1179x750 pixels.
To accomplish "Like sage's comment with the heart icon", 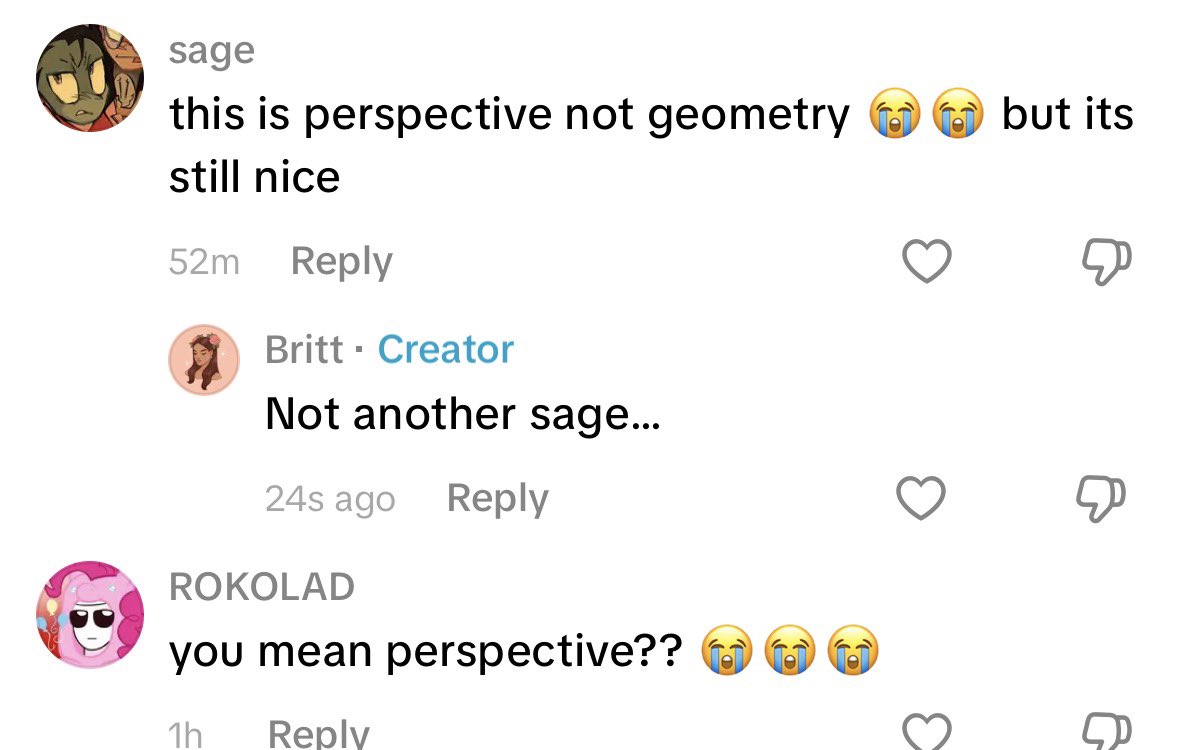I will [926, 261].
